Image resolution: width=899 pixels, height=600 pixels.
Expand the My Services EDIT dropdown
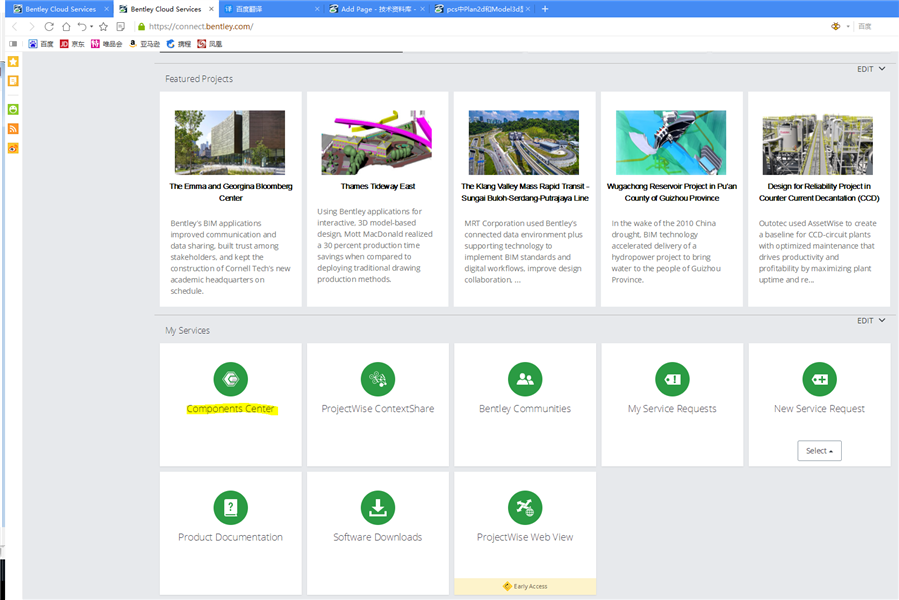click(x=871, y=321)
